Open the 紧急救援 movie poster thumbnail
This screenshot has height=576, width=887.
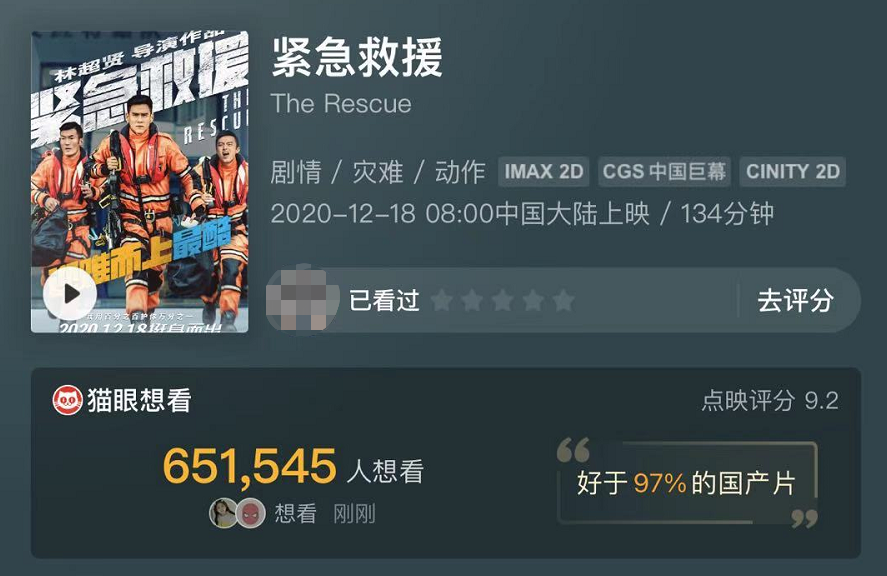[140, 182]
